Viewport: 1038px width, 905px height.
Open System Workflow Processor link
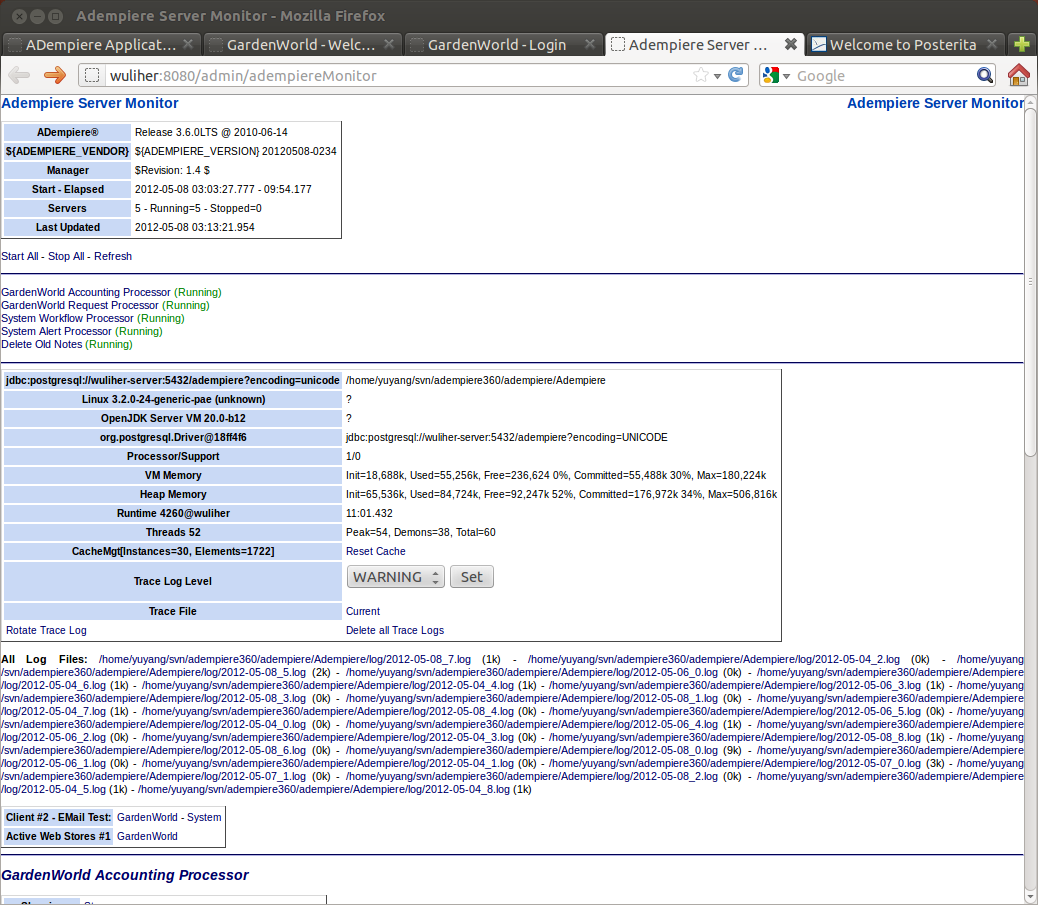(x=68, y=318)
